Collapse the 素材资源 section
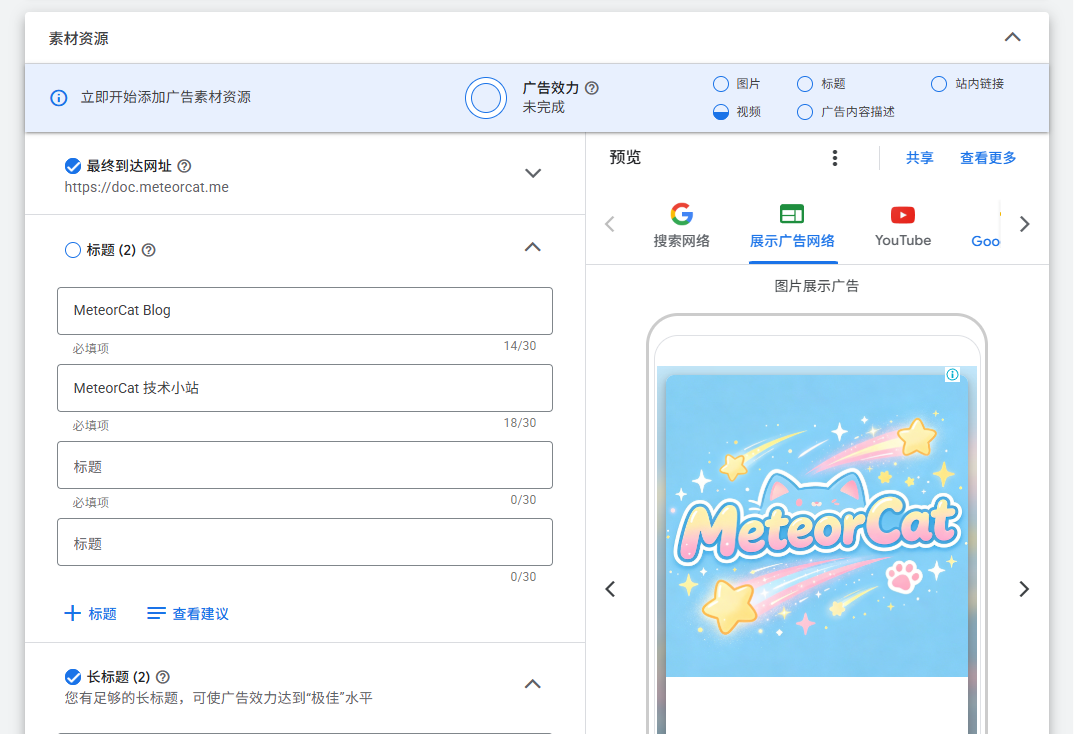The height and width of the screenshot is (734, 1074). (x=1012, y=37)
